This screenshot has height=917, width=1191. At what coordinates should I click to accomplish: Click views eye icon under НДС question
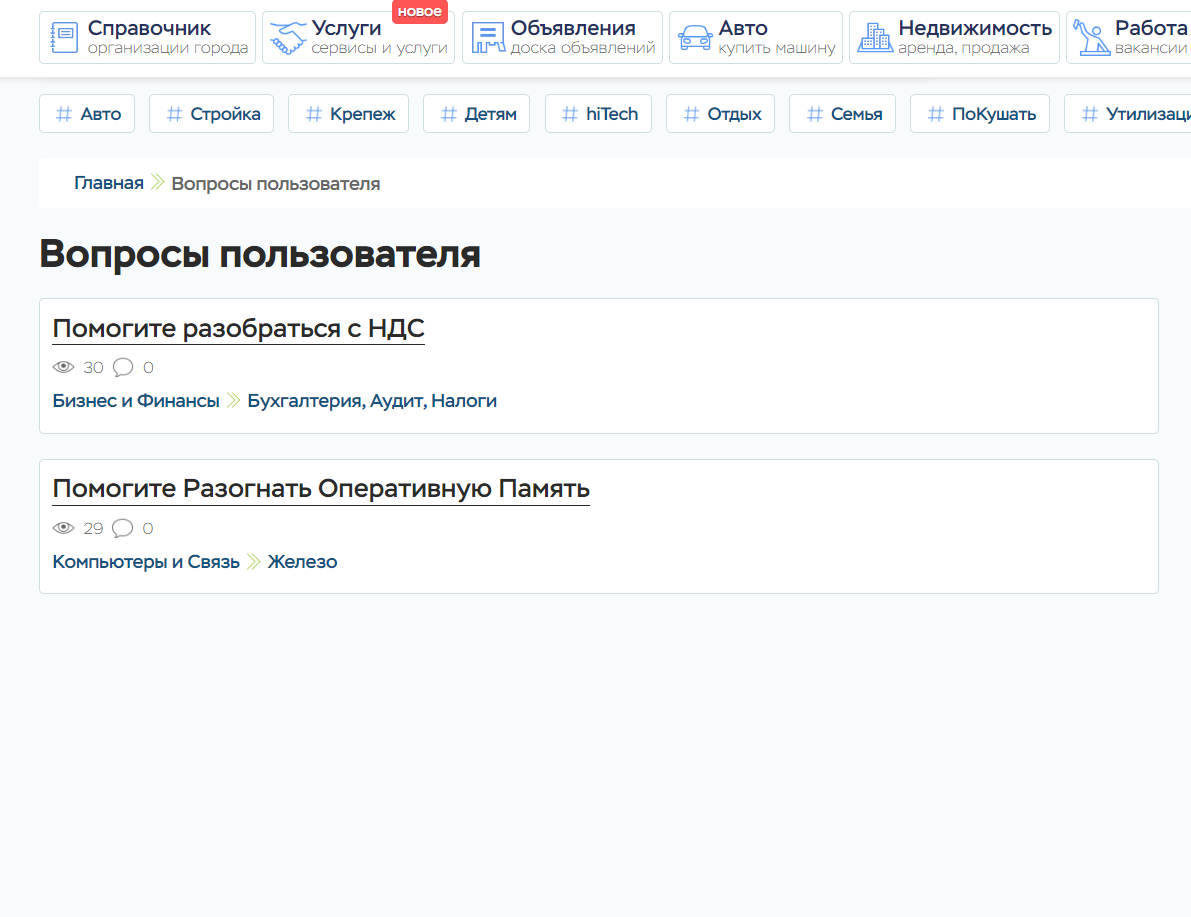click(64, 368)
